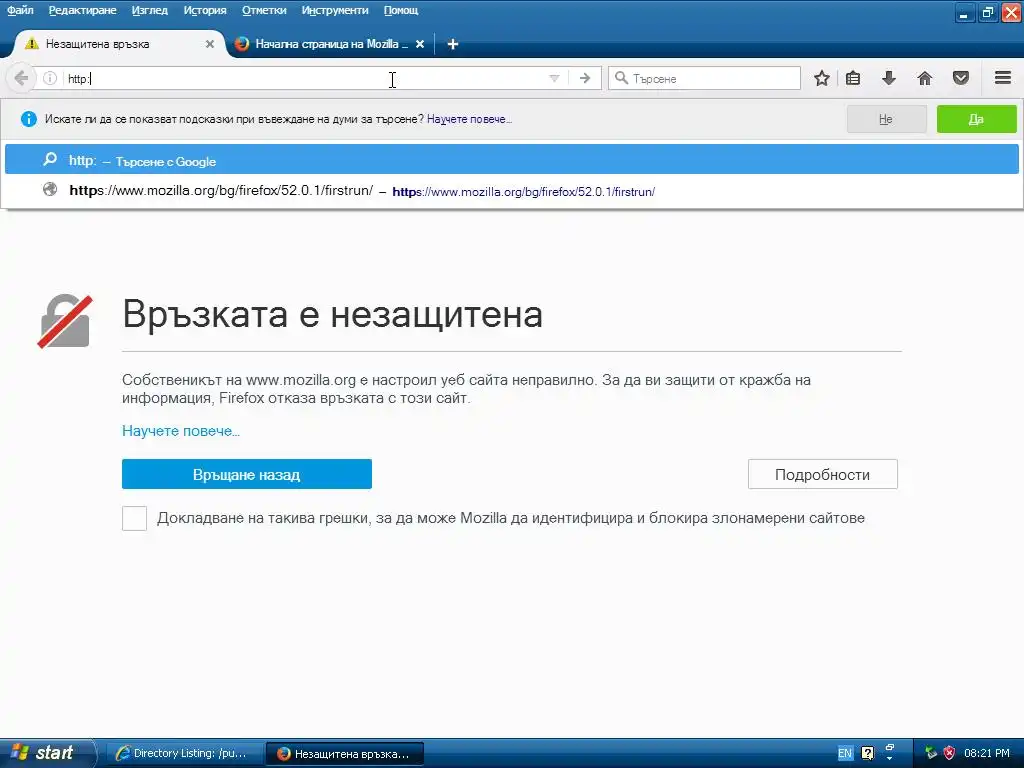Click the 08:21 PM taskbar clock

(987, 753)
